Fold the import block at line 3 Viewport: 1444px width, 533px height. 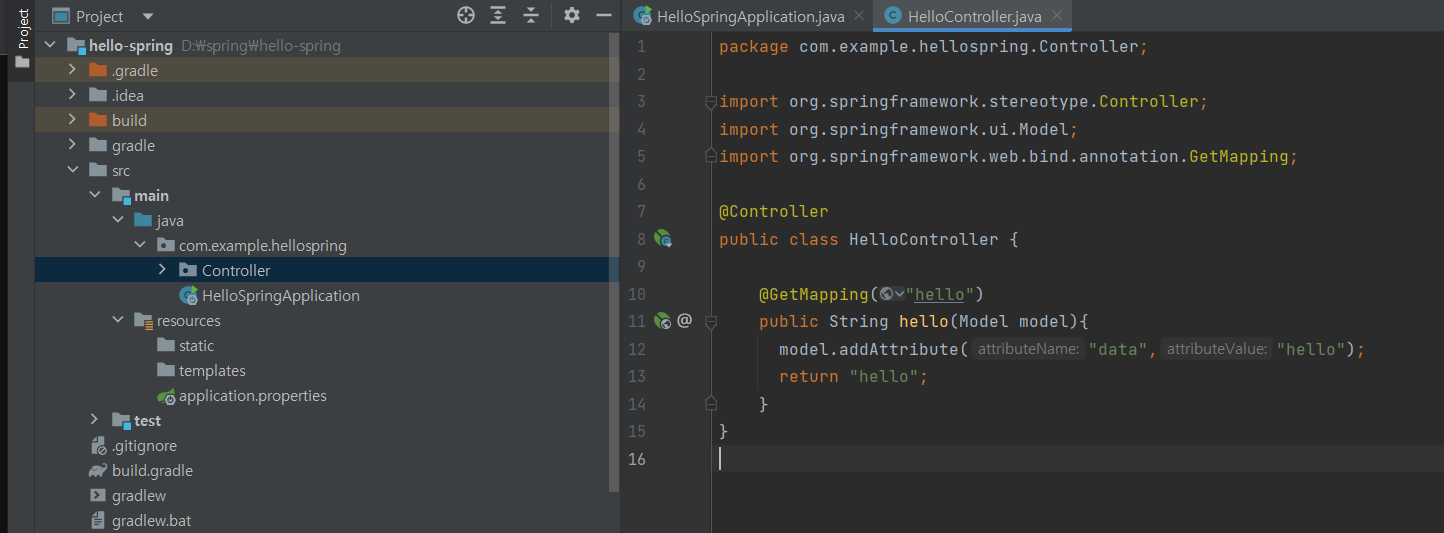[711, 102]
